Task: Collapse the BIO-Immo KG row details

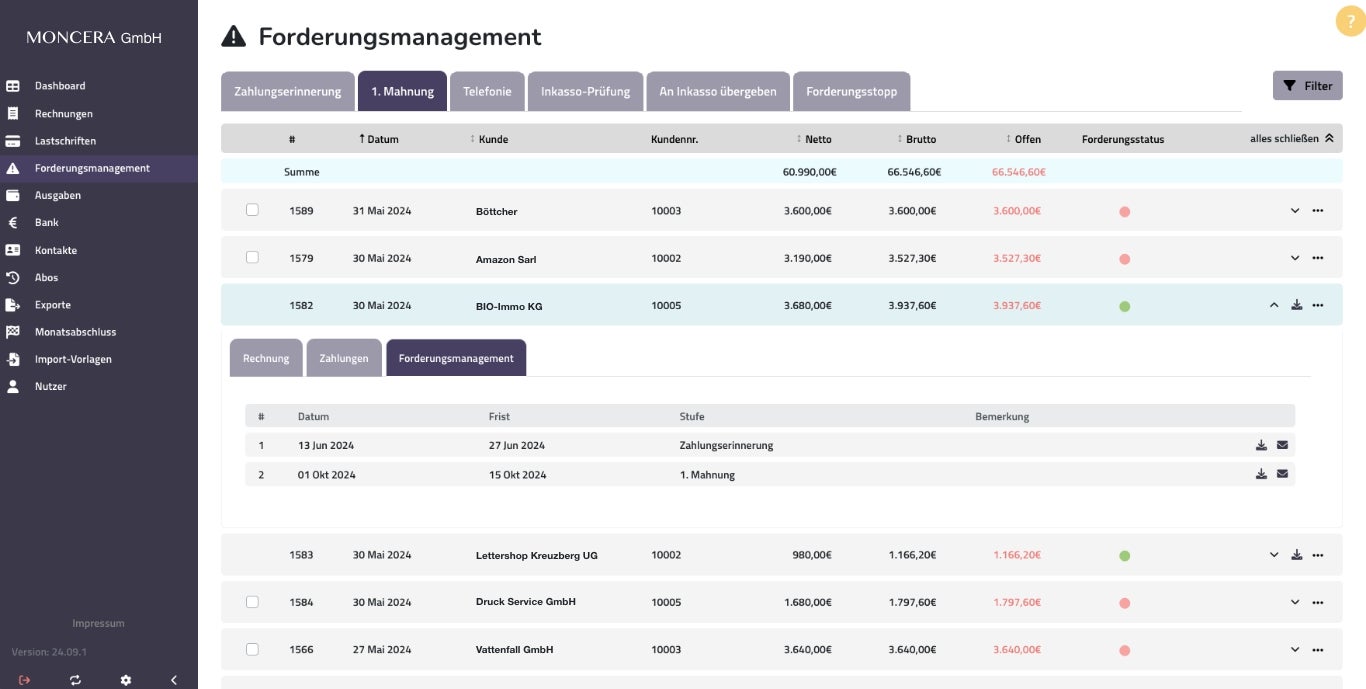Action: coord(1274,305)
